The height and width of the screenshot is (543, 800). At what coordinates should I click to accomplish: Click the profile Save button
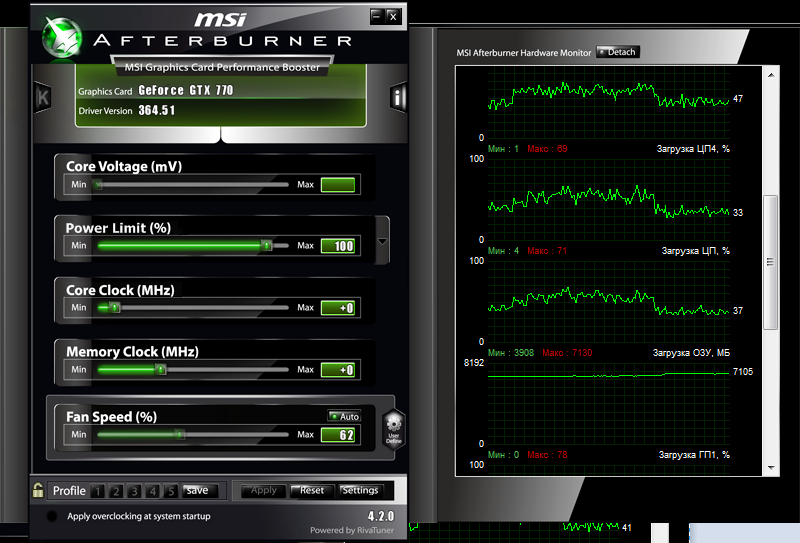199,490
